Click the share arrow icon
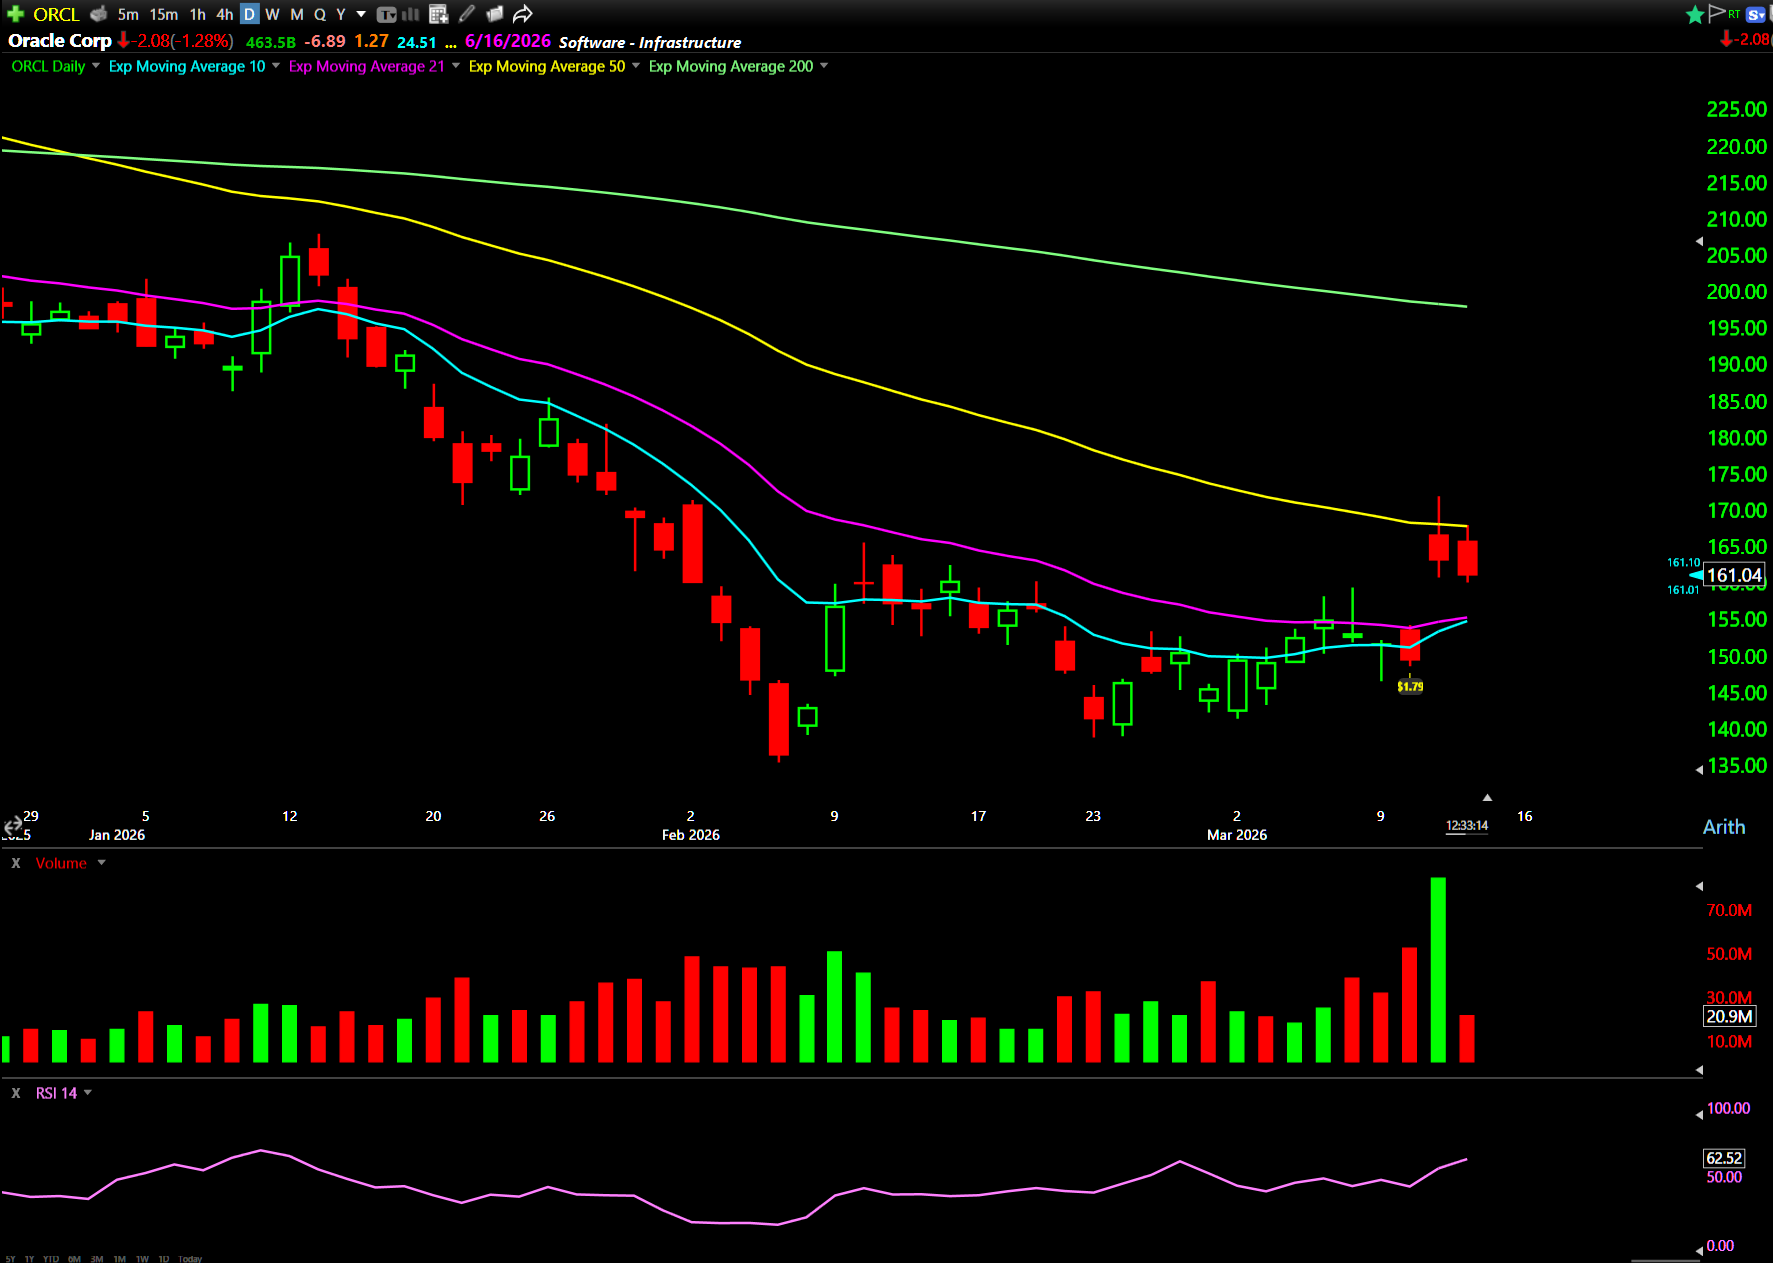The width and height of the screenshot is (1773, 1263). 522,14
